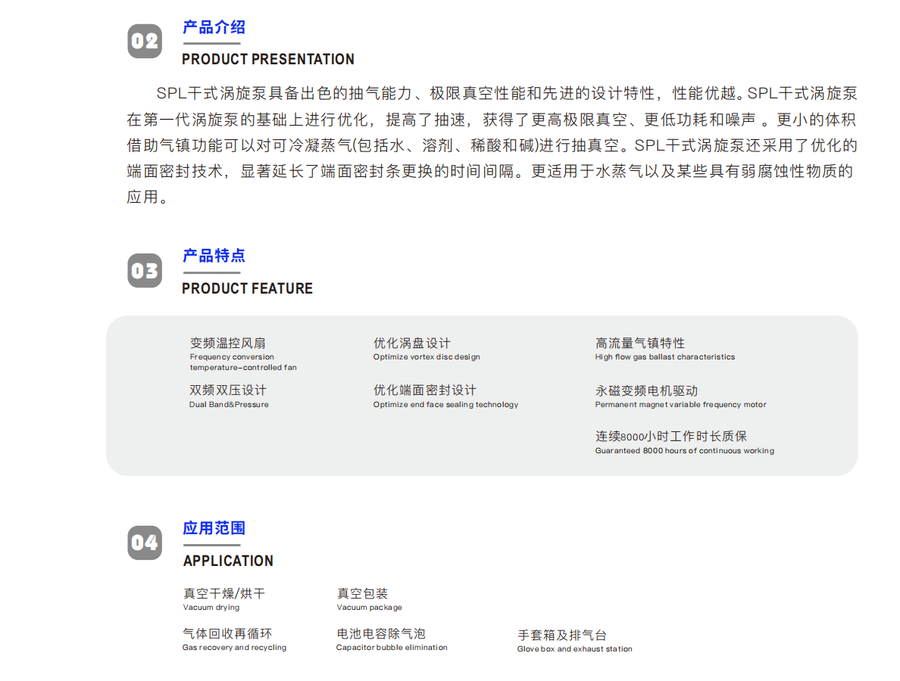This screenshot has height=681, width=900.
Task: Click the 变频温控风扇 feature label
Action: point(228,343)
